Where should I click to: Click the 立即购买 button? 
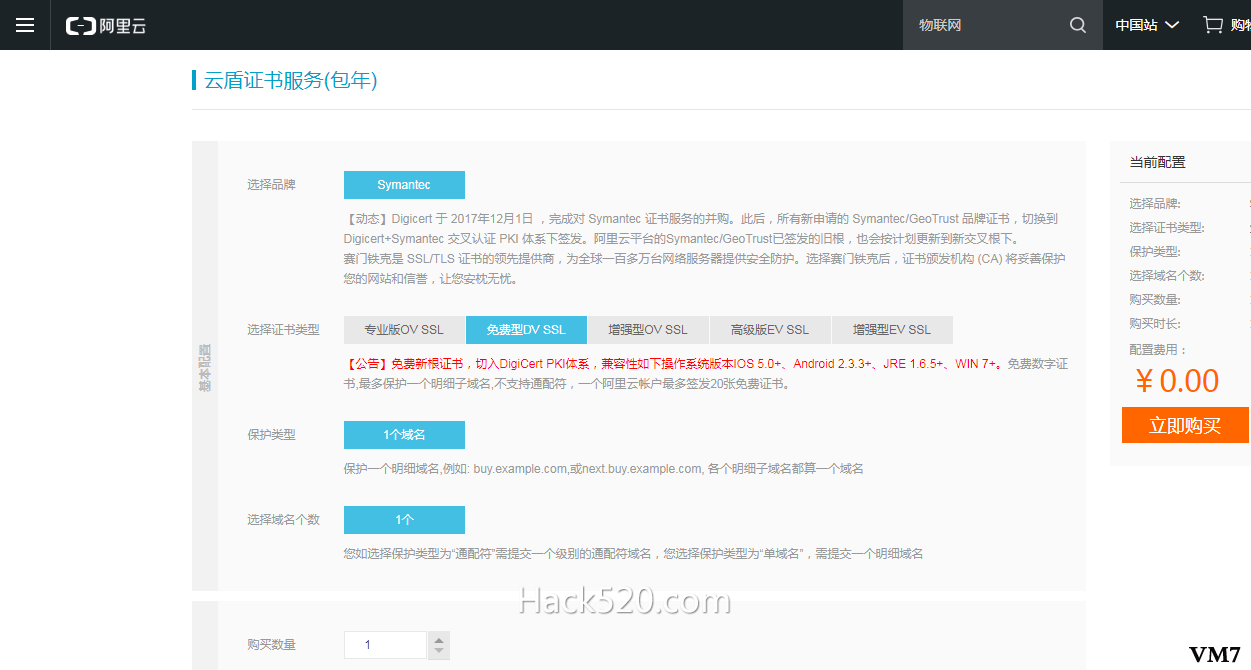click(x=1185, y=425)
